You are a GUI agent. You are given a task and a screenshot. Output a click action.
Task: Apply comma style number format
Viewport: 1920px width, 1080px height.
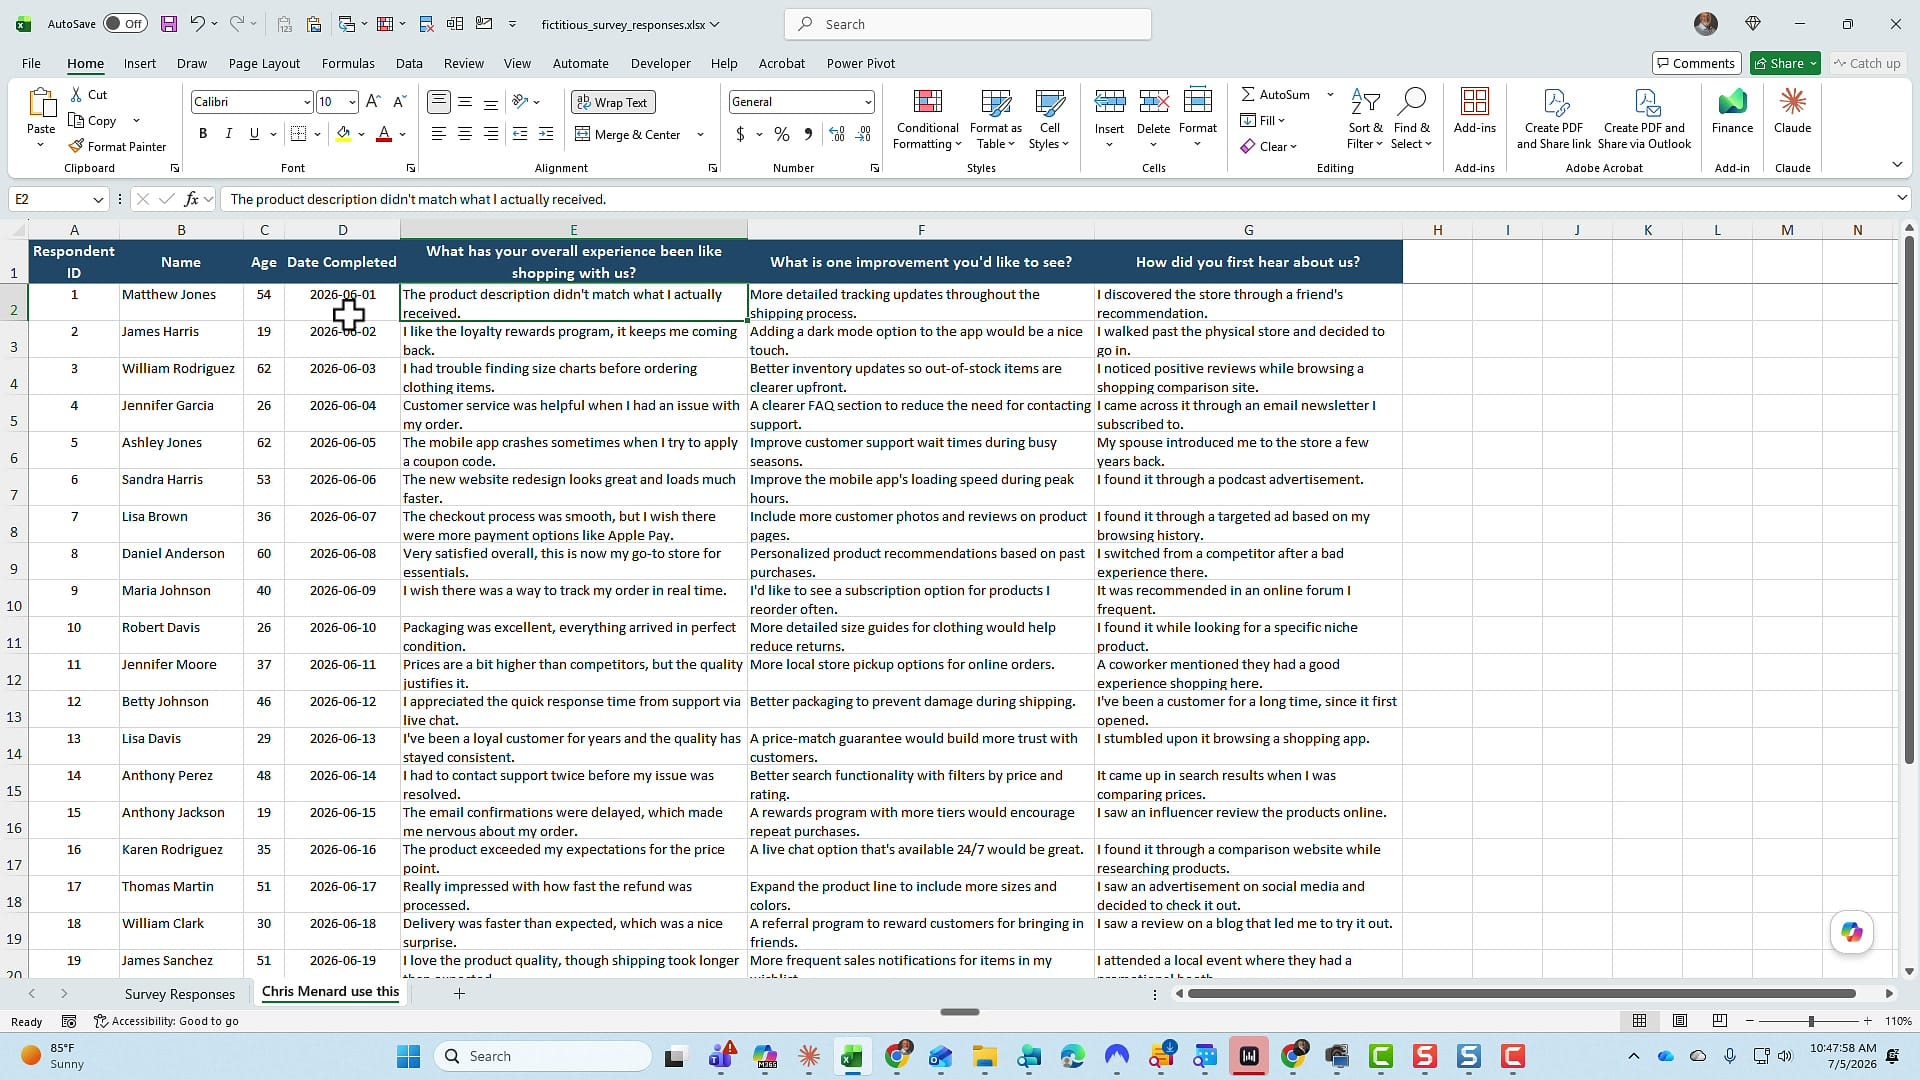pos(808,134)
